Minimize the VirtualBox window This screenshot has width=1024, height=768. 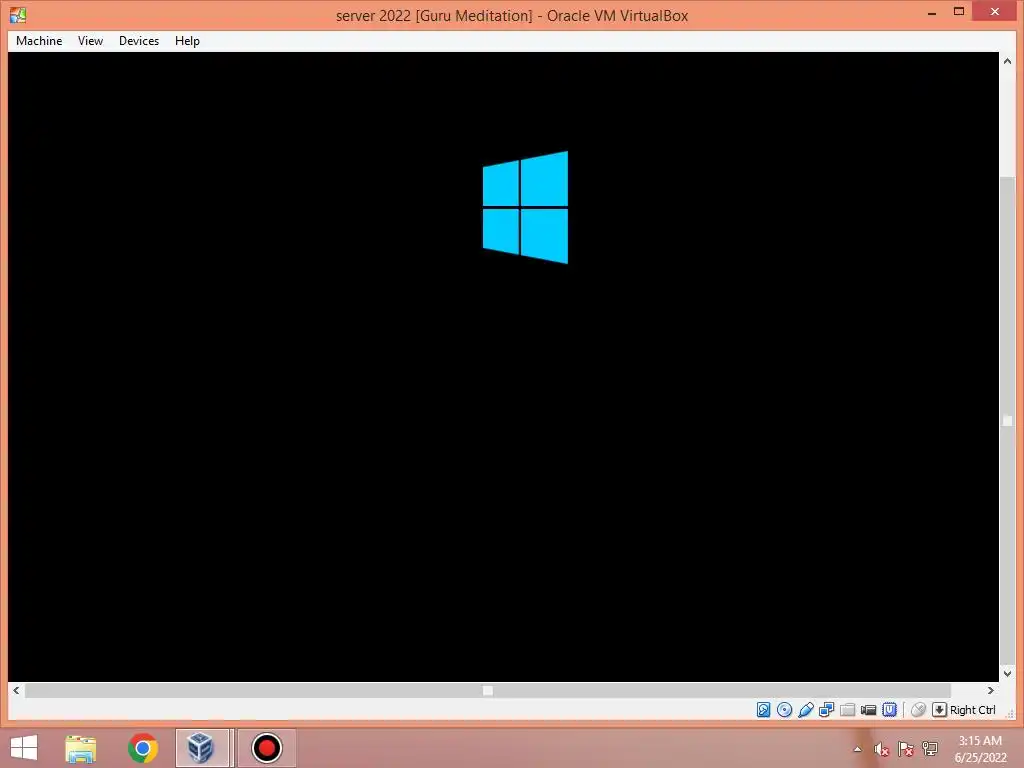pos(932,13)
